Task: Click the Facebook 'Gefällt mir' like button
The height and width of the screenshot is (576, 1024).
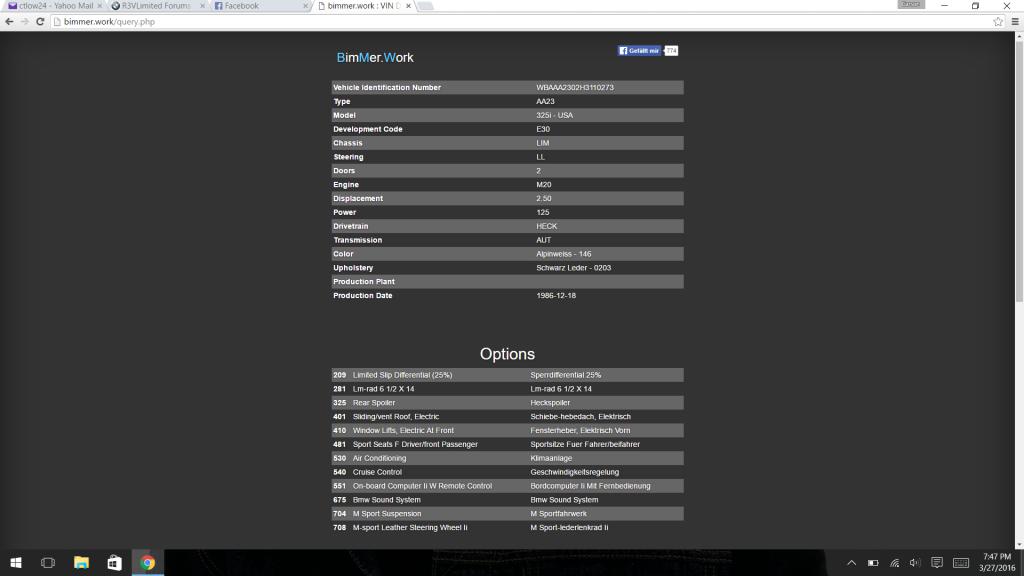Action: [639, 50]
